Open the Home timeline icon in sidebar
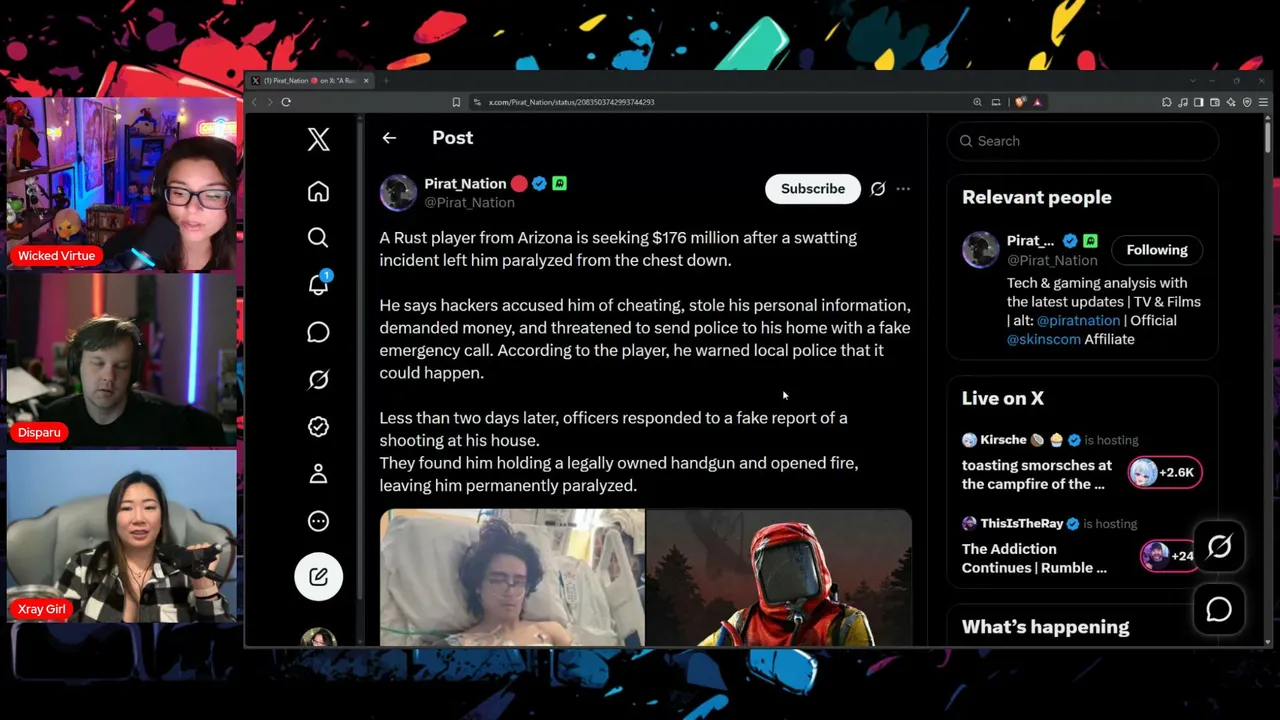Viewport: 1280px width, 720px height. (318, 191)
